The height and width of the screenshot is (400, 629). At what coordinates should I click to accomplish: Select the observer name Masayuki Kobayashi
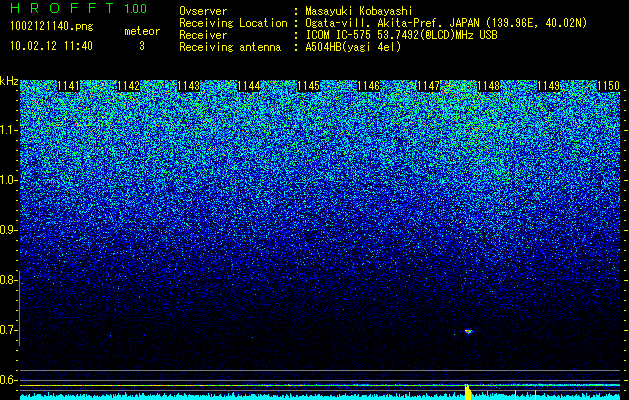(359, 11)
